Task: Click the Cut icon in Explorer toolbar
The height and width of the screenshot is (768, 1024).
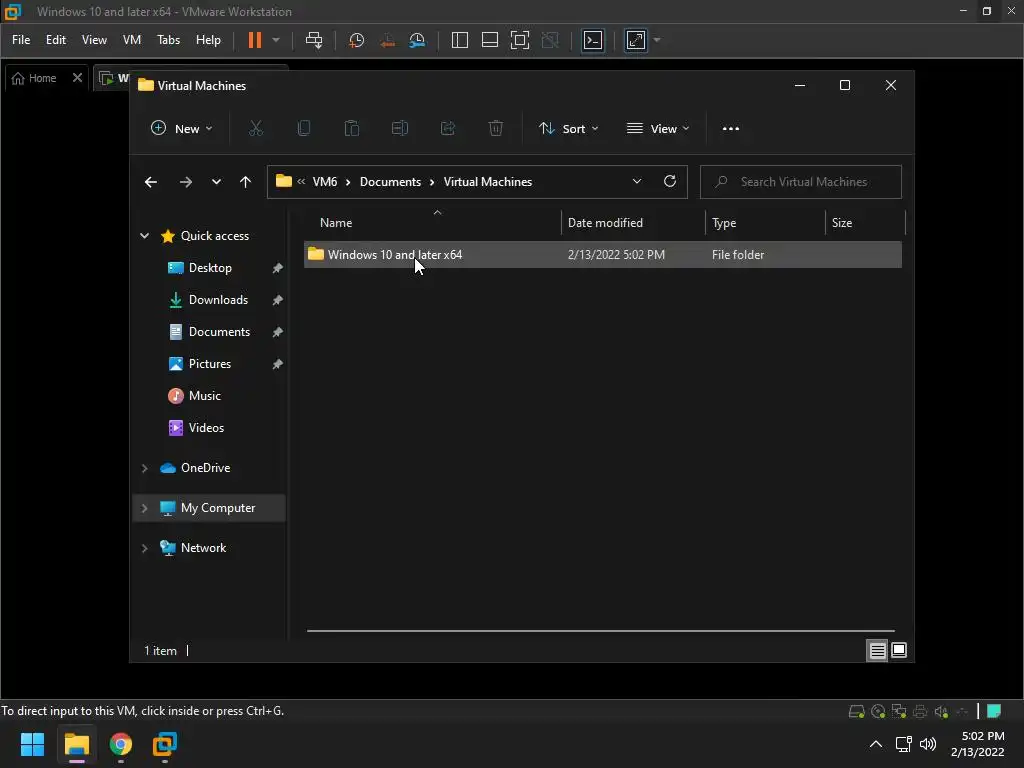Action: coord(256,128)
